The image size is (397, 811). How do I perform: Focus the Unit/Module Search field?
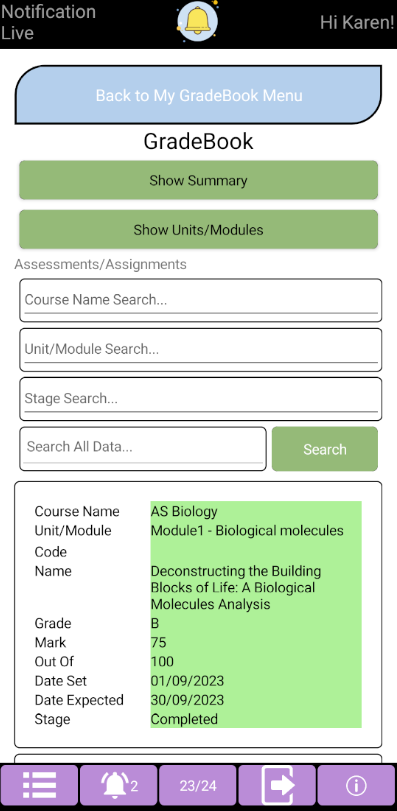(201, 350)
